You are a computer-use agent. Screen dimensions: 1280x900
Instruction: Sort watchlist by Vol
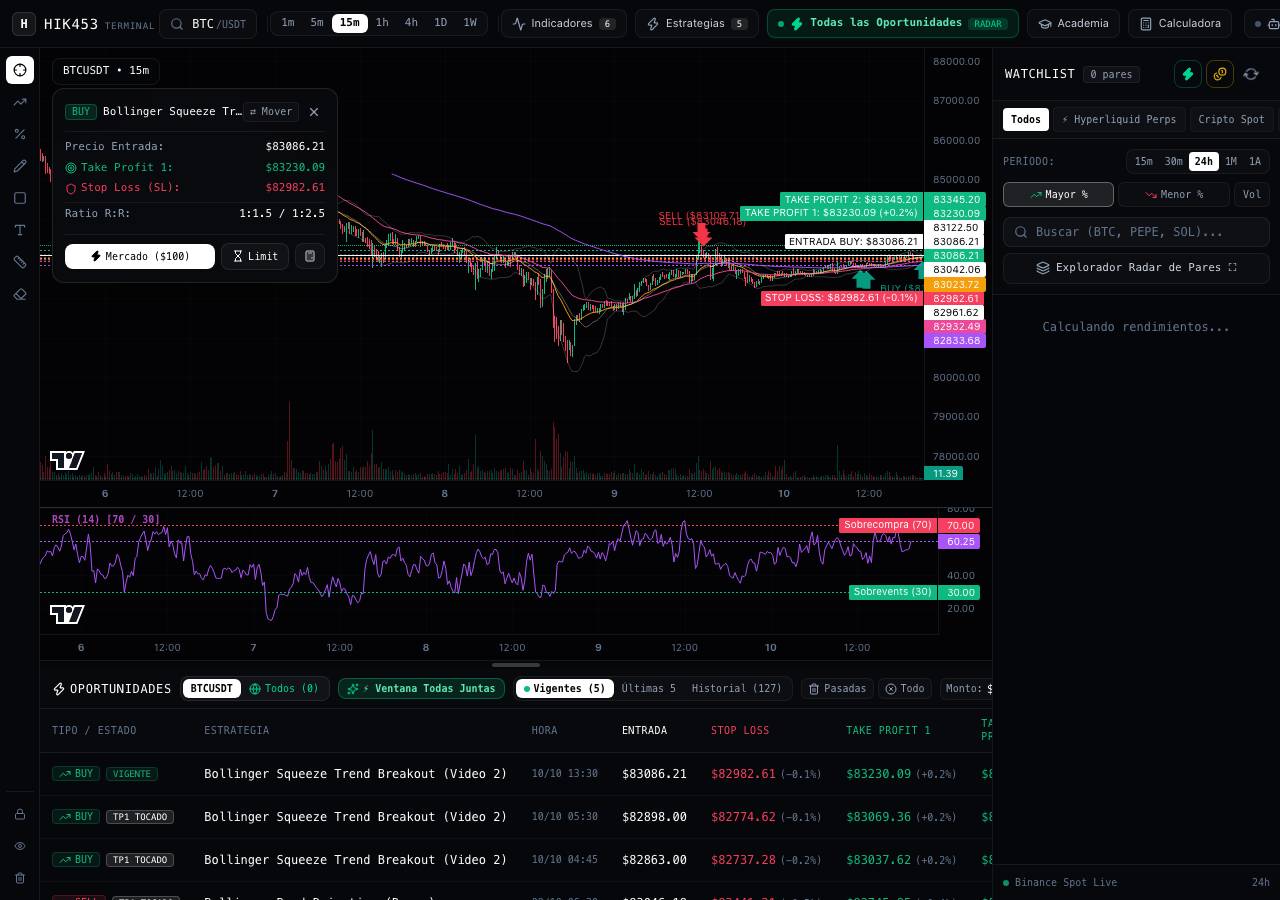(x=1252, y=194)
